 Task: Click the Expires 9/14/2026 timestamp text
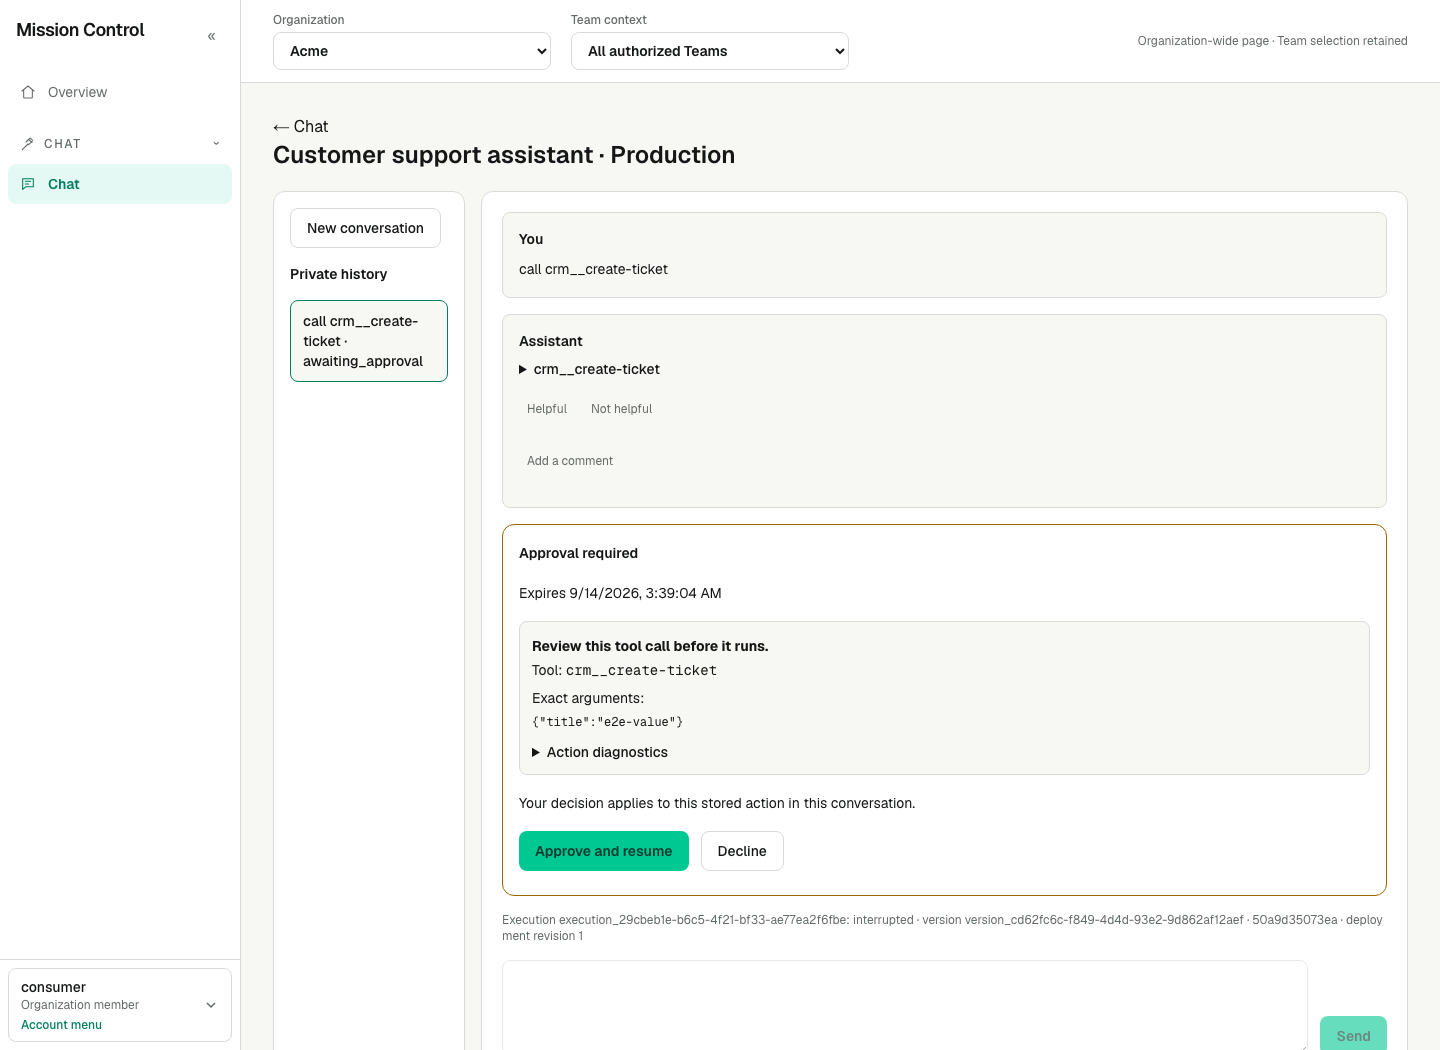[620, 593]
